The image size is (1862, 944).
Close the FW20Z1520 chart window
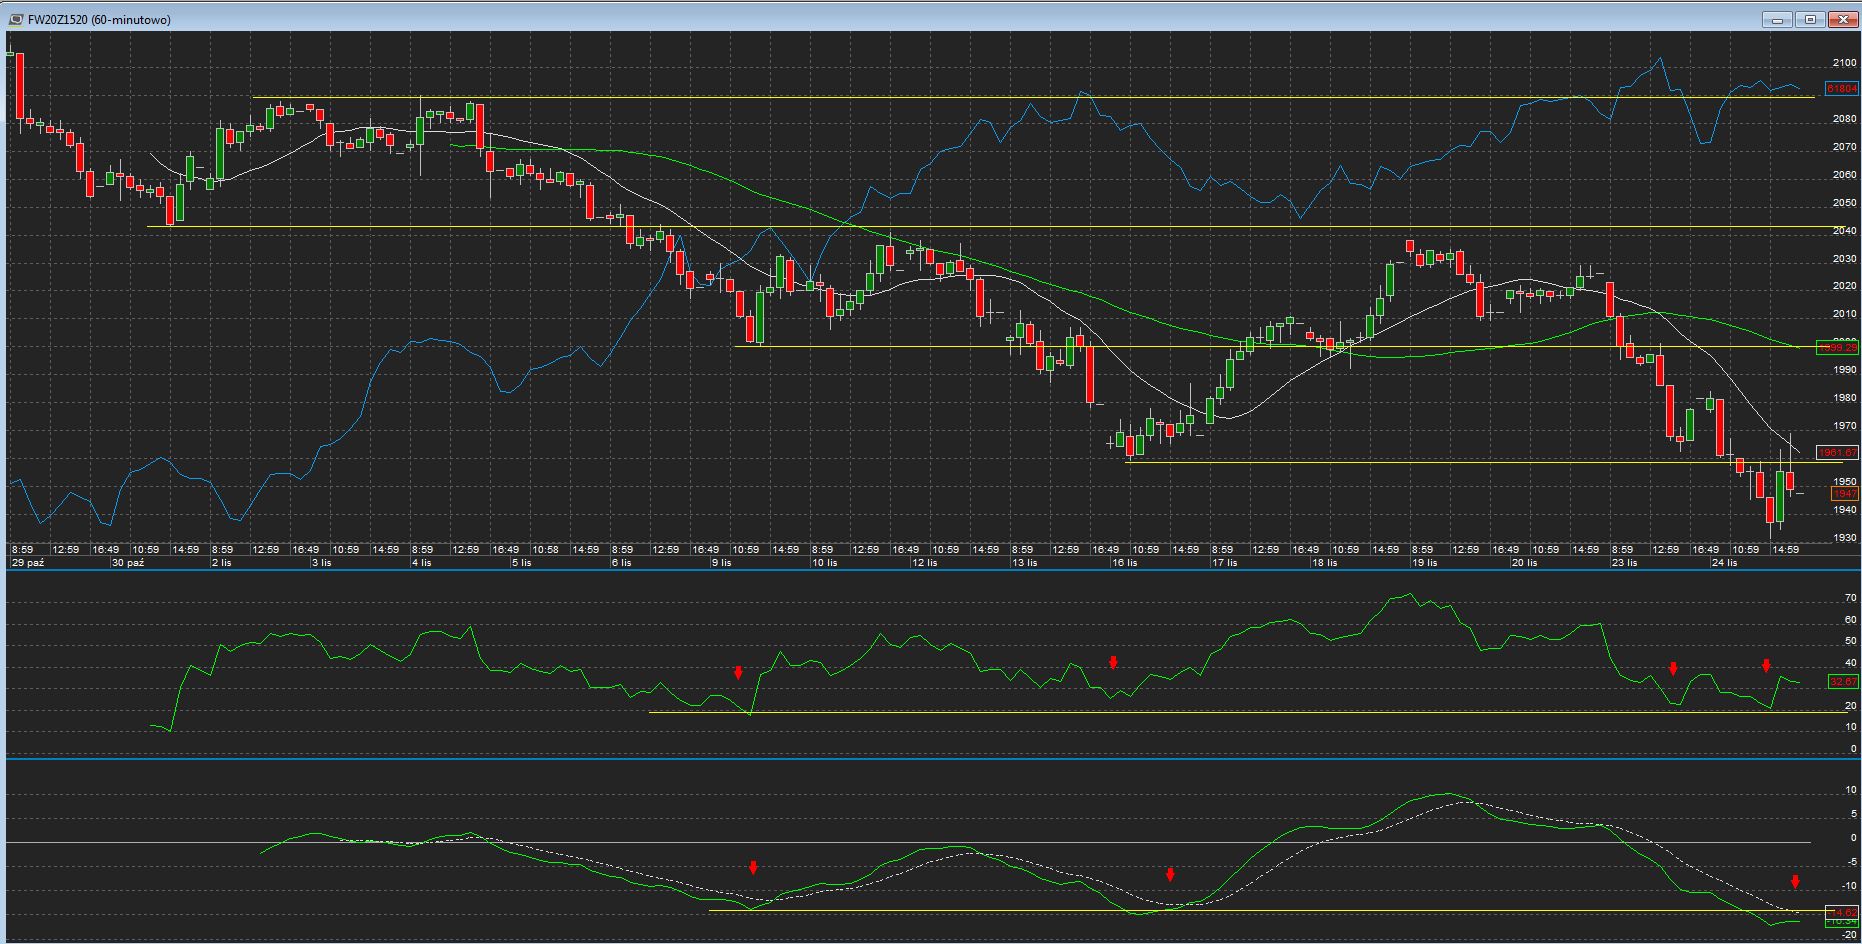pos(1842,19)
